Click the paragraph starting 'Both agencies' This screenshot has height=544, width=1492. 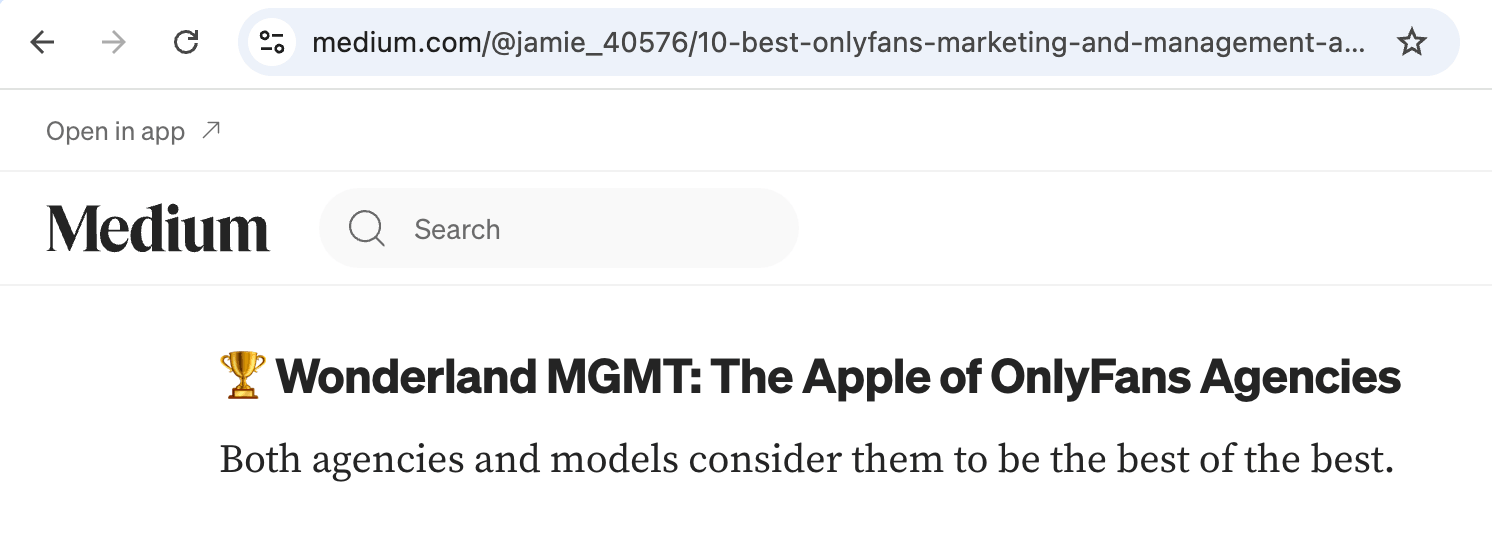click(806, 459)
